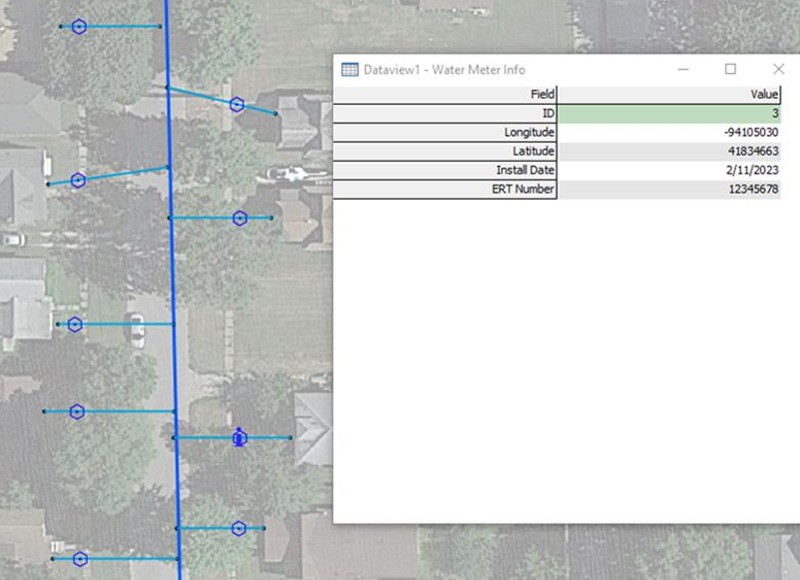The width and height of the screenshot is (800, 580).
Task: Maximize the Dataview1 window
Action: tap(730, 69)
